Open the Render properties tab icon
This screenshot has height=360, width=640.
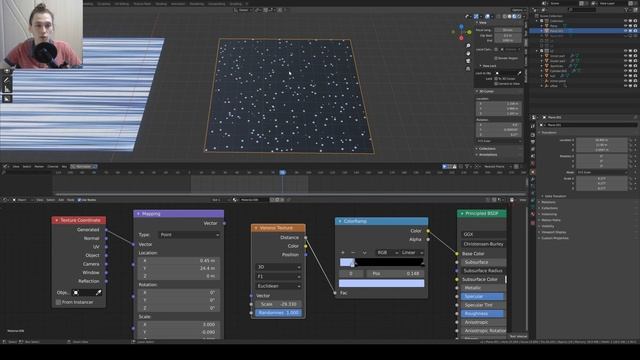pos(533,135)
